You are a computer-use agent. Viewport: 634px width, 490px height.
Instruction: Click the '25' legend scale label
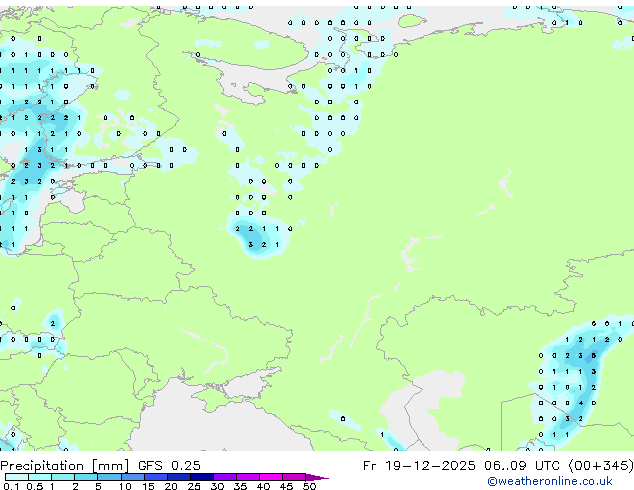[x=194, y=486]
